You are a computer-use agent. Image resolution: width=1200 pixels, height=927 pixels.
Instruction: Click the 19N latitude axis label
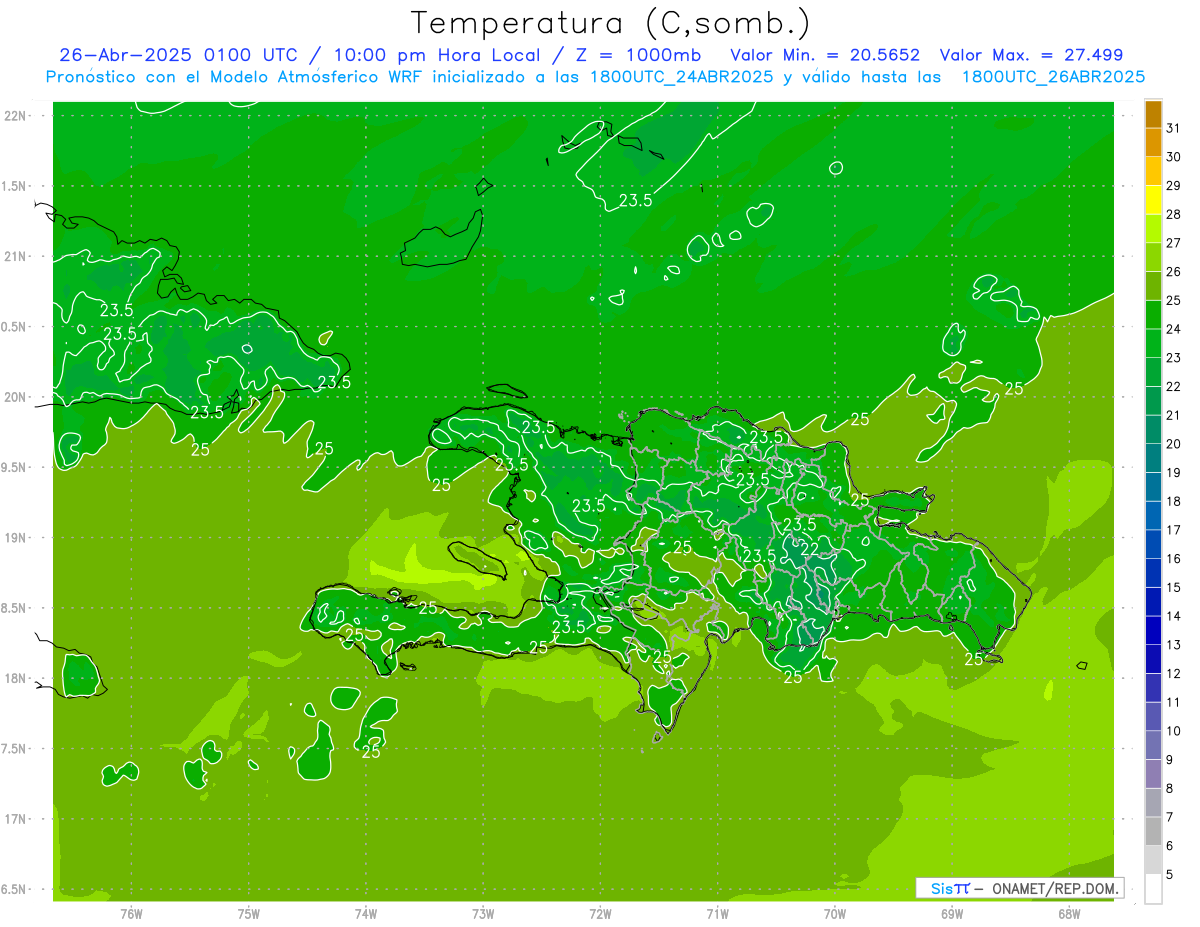16,537
